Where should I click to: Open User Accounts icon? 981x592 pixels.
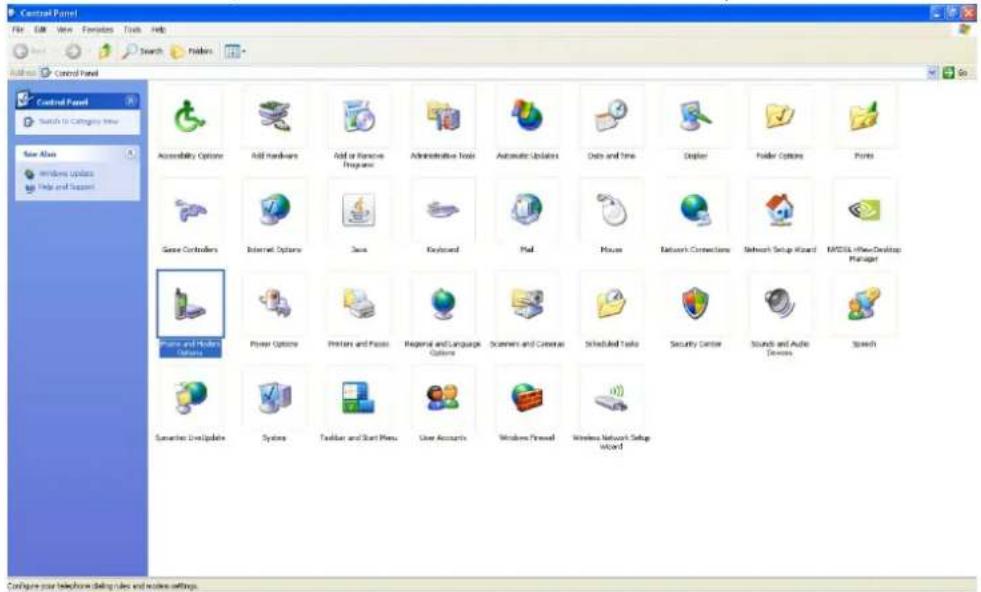click(x=443, y=398)
